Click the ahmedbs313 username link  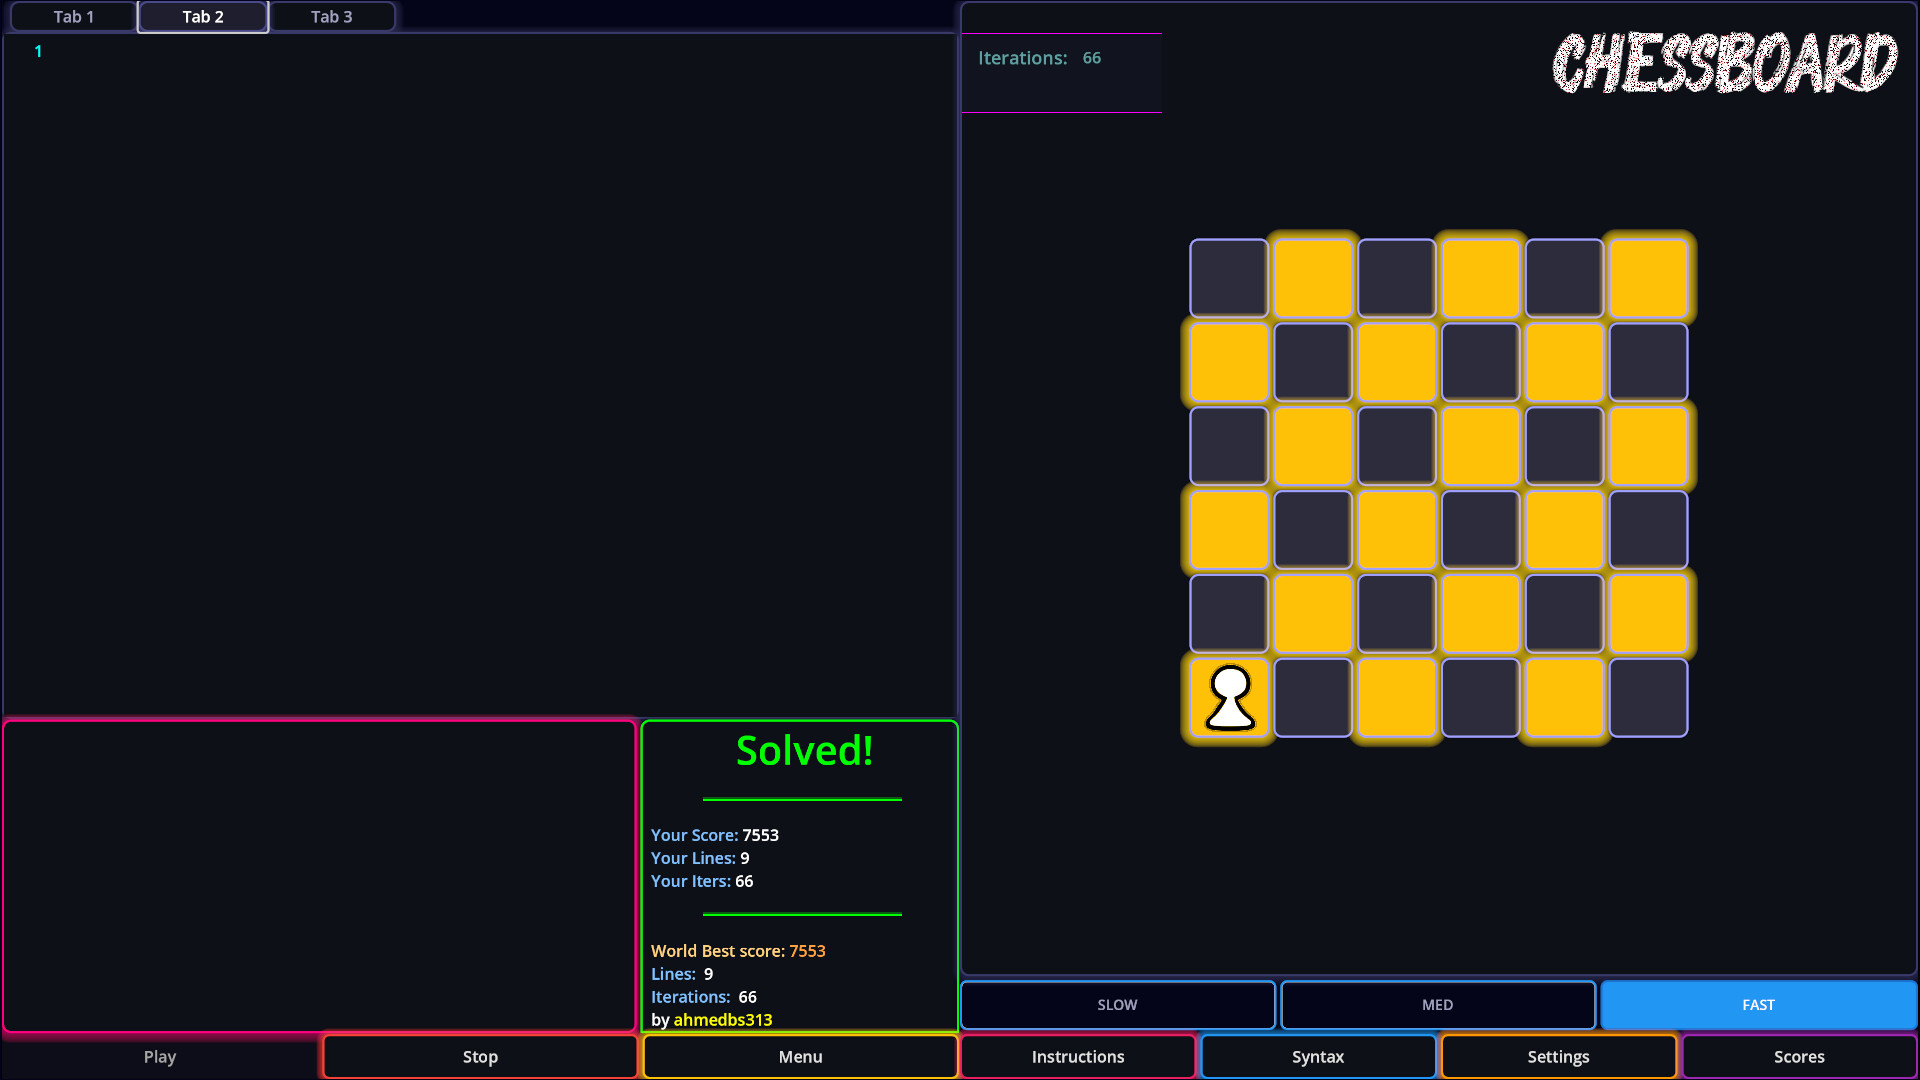(722, 1019)
